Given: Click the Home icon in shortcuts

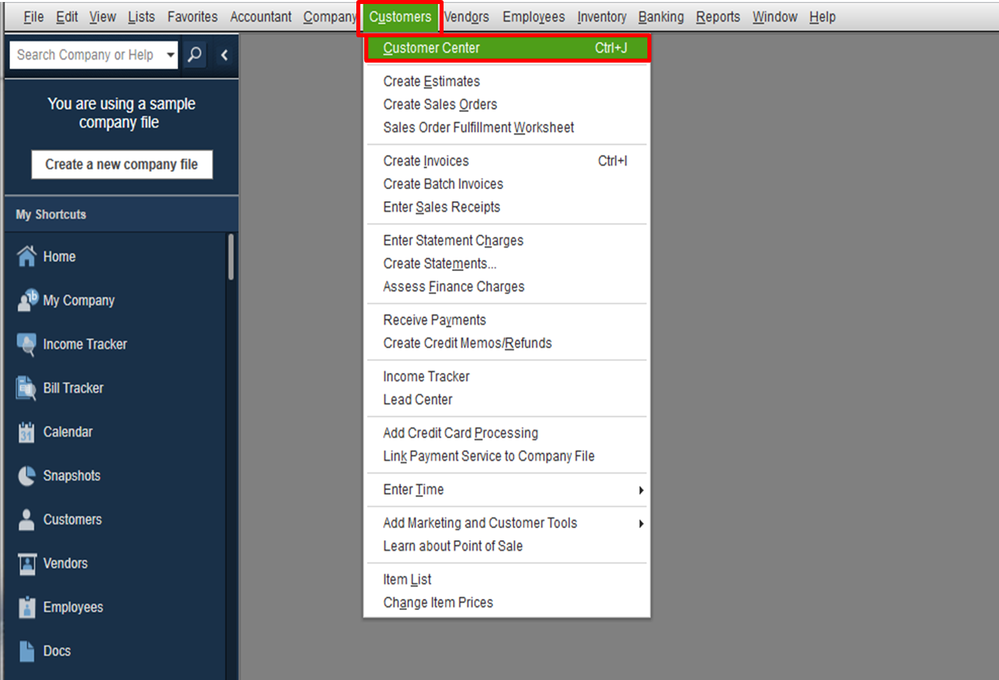Looking at the screenshot, I should click(27, 256).
